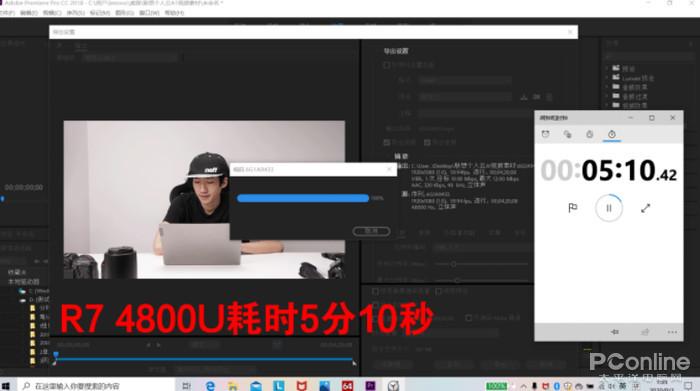700x391 pixels.
Task: Open the McAfee icon on the taskbar
Action: [x=302, y=385]
